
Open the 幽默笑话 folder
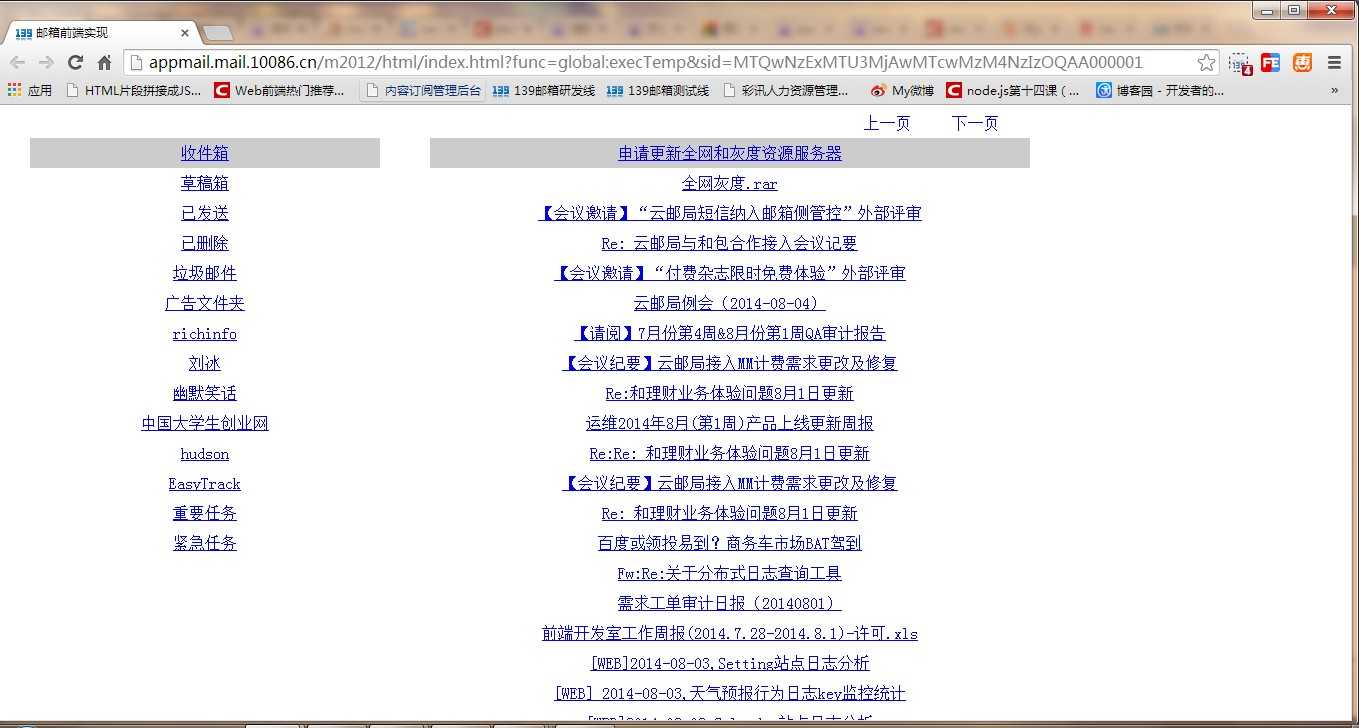[205, 393]
